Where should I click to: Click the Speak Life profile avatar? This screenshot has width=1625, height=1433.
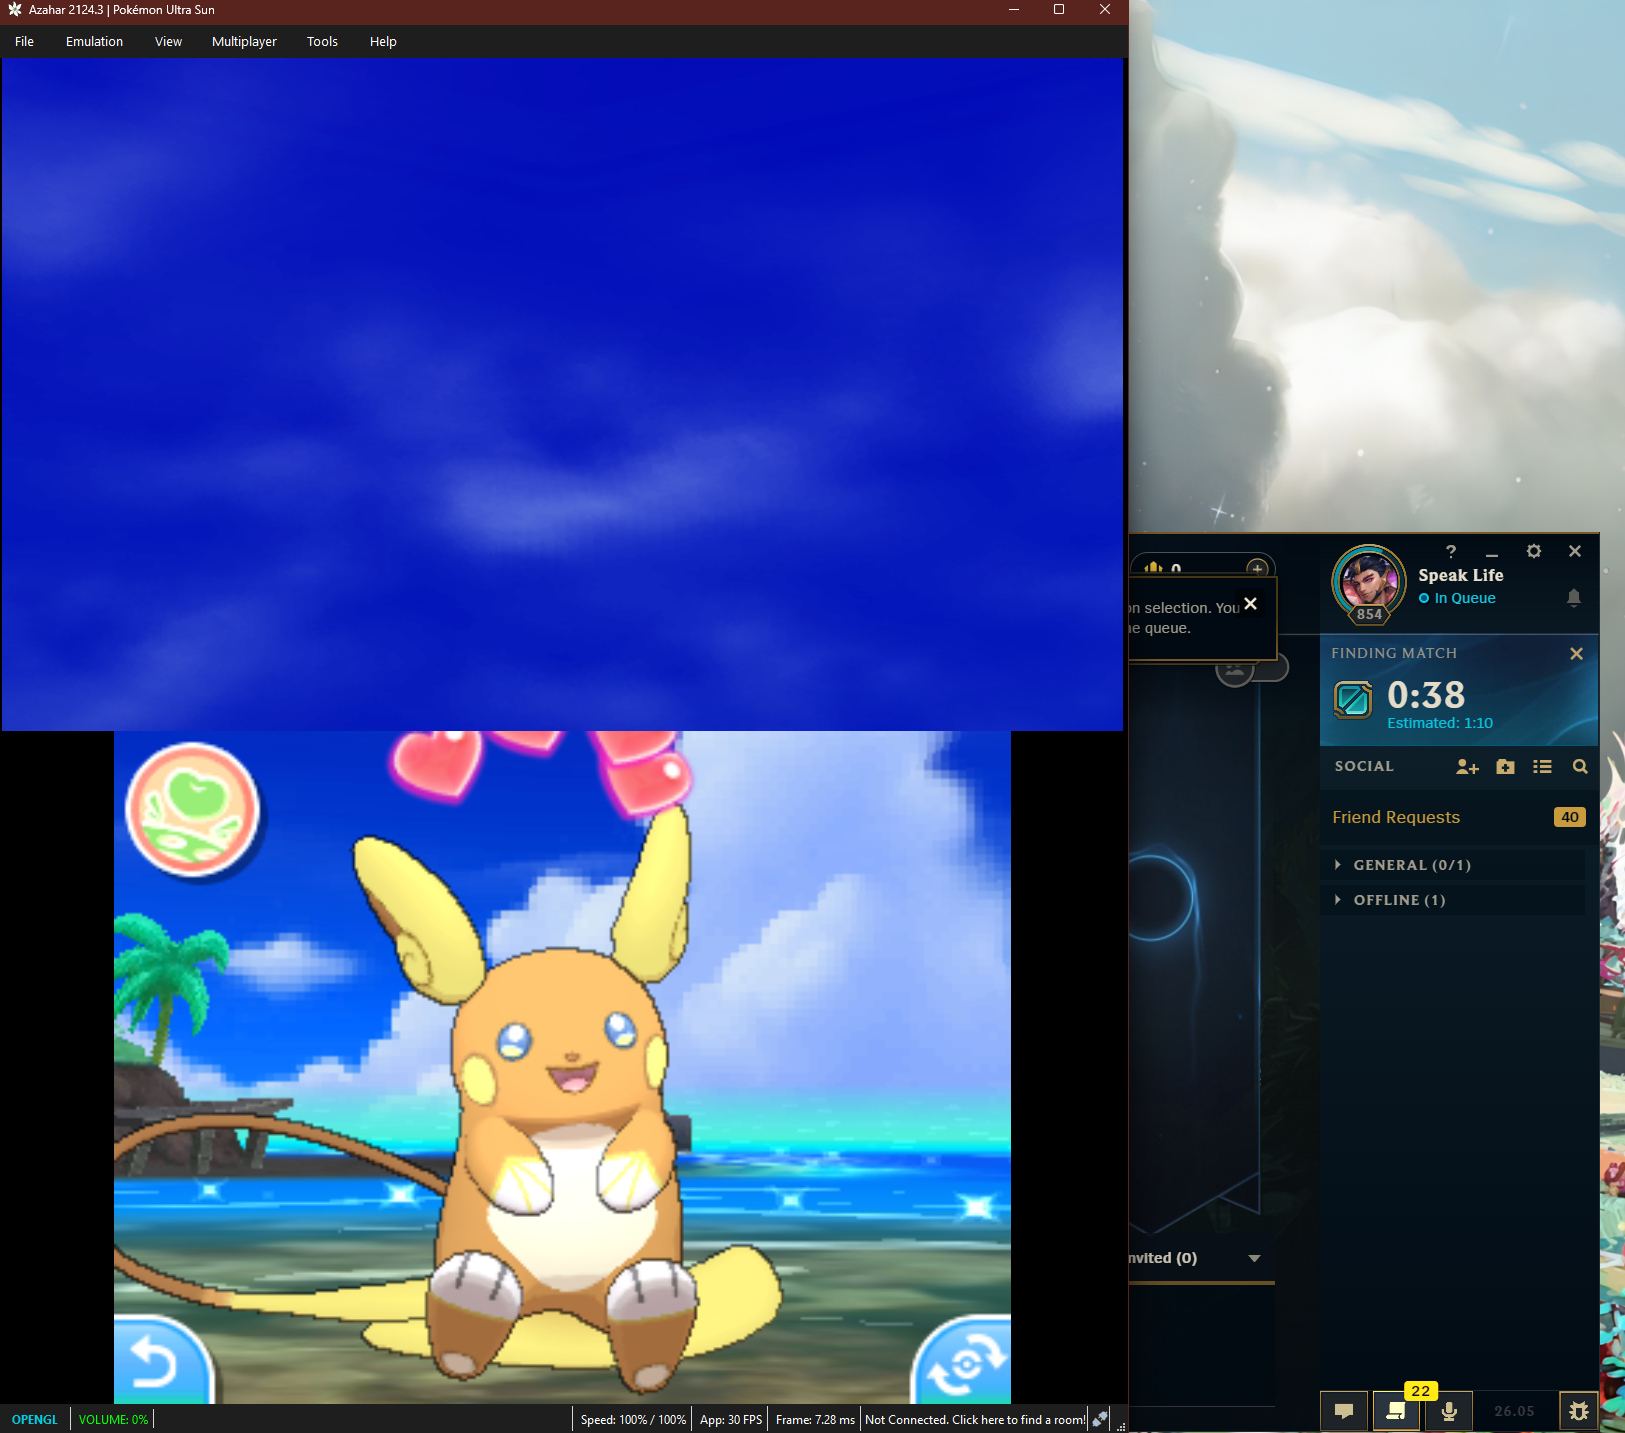coord(1369,583)
